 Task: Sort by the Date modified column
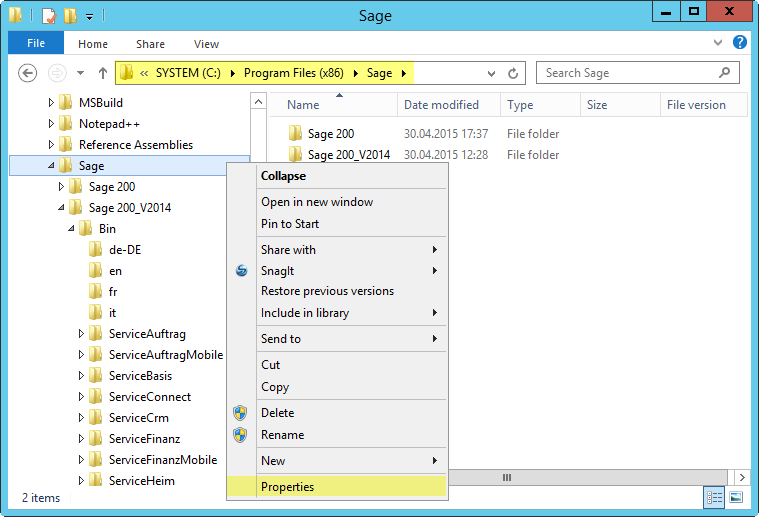click(x=449, y=105)
